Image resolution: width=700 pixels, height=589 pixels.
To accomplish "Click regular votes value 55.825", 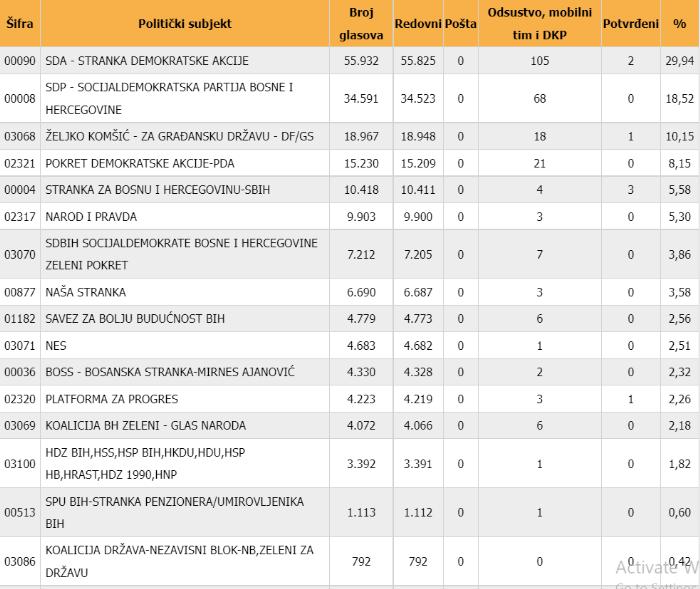I will [x=418, y=61].
